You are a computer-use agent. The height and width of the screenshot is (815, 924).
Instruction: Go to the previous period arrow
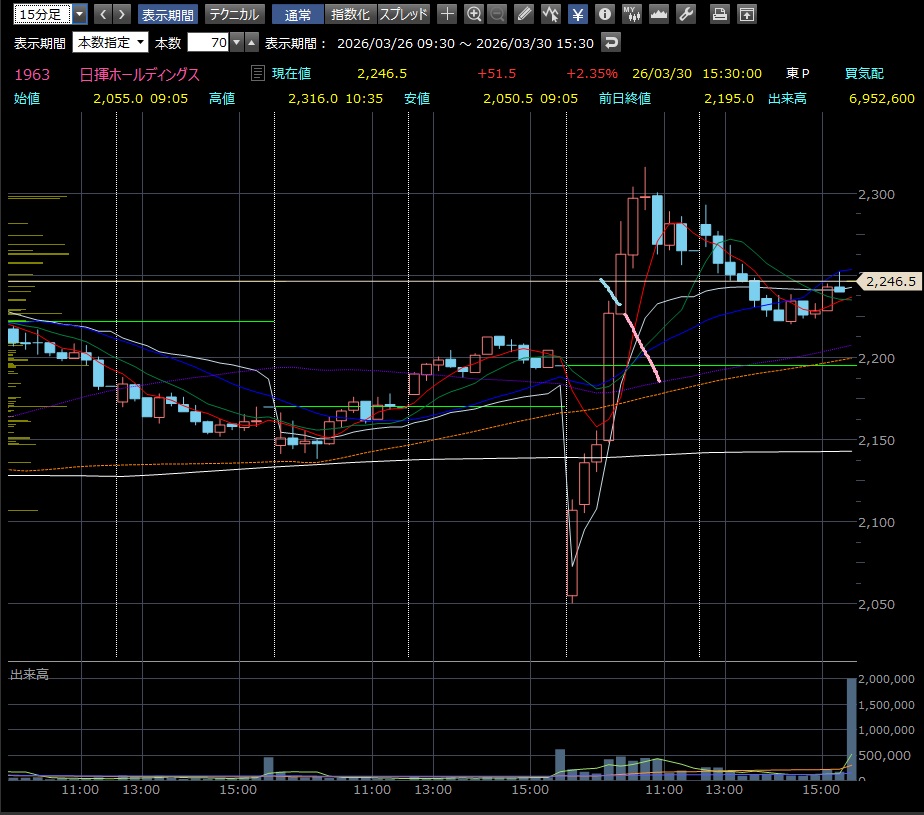click(x=102, y=14)
